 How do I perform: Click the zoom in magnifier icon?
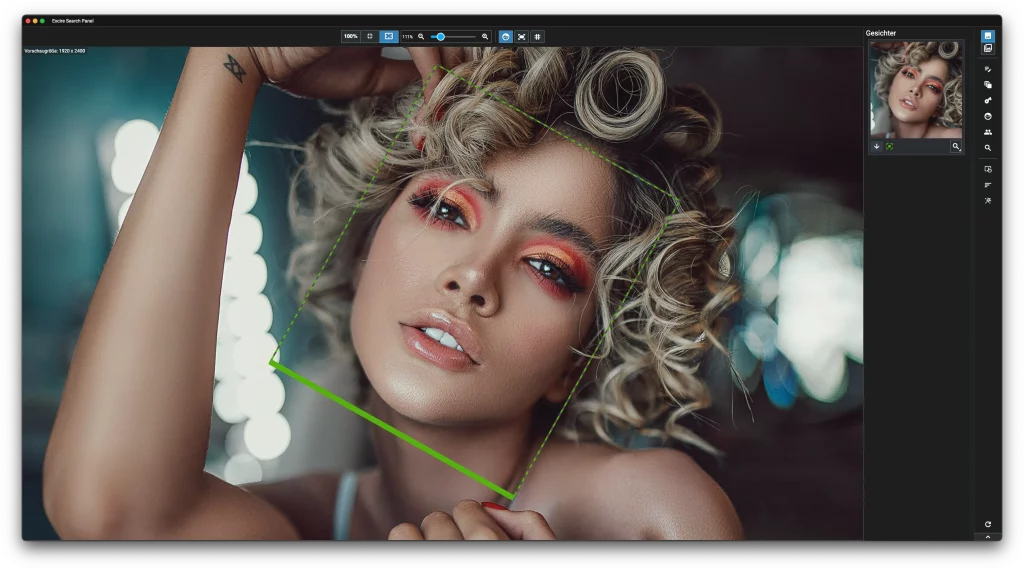(x=485, y=36)
